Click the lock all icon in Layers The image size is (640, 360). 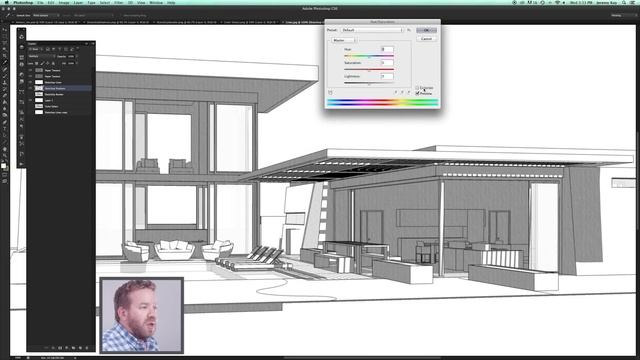(53, 63)
